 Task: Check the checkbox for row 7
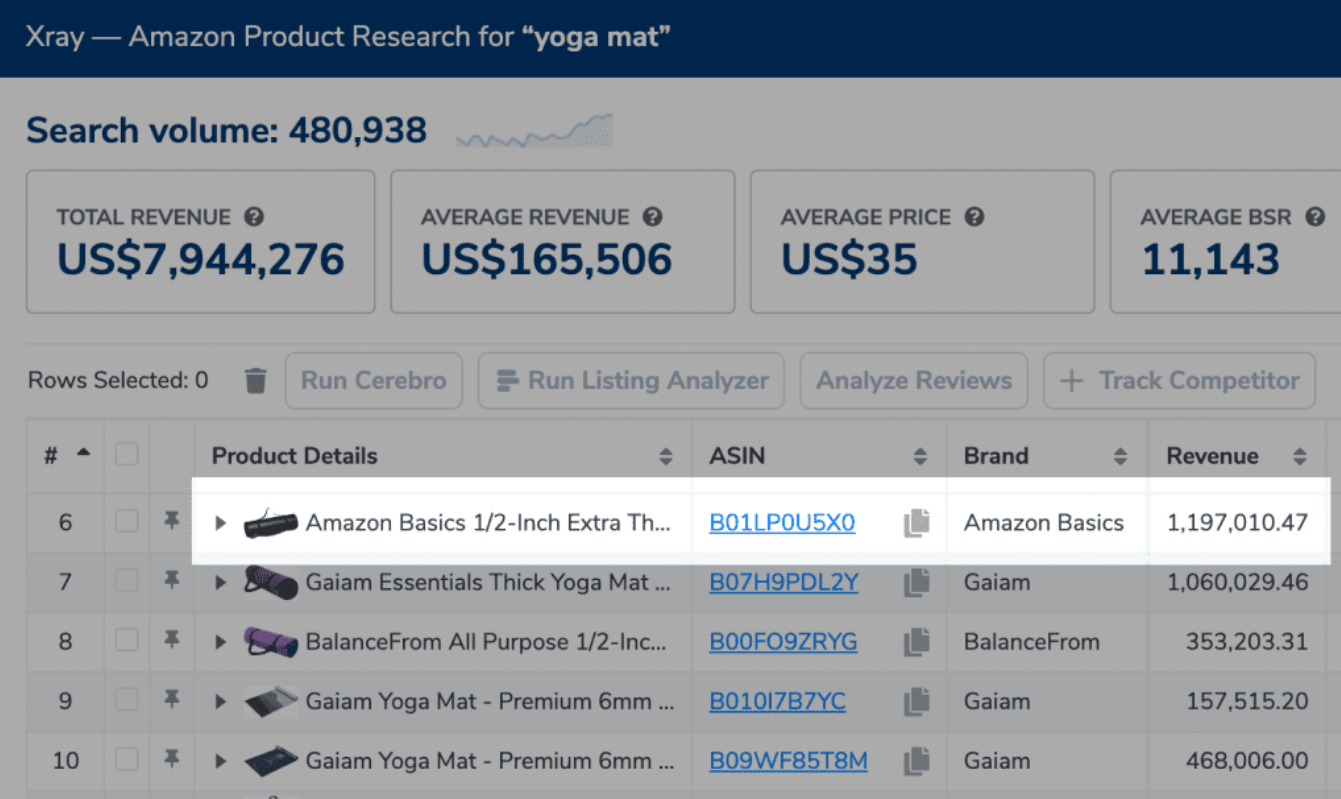(127, 582)
